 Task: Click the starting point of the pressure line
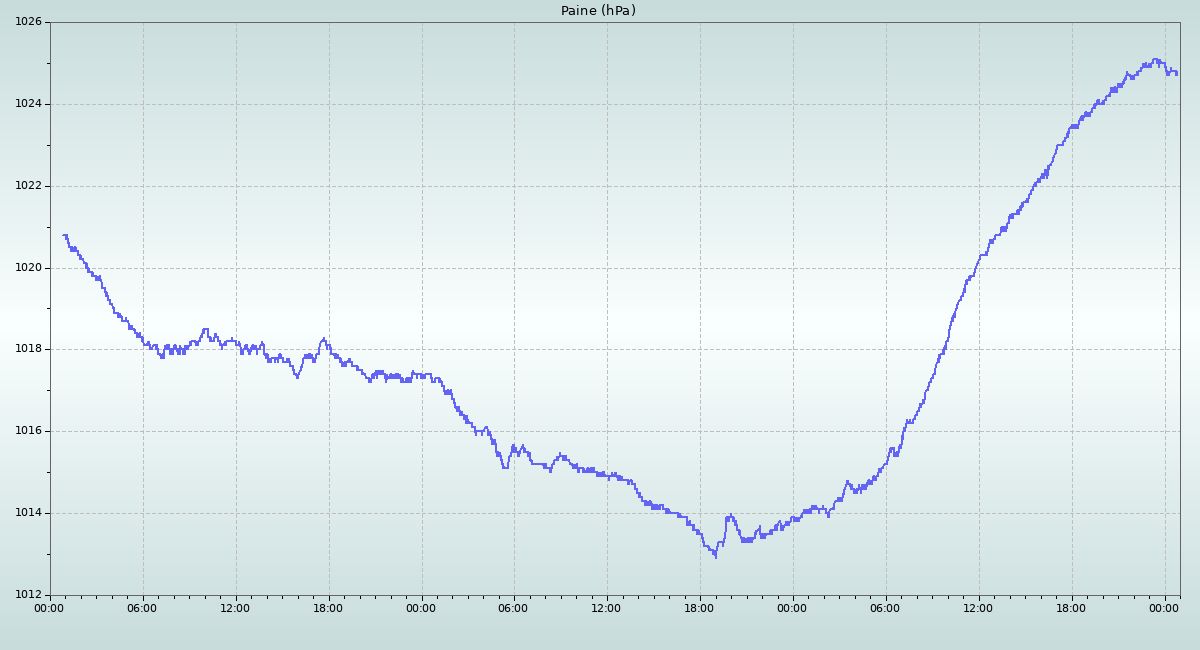click(63, 235)
